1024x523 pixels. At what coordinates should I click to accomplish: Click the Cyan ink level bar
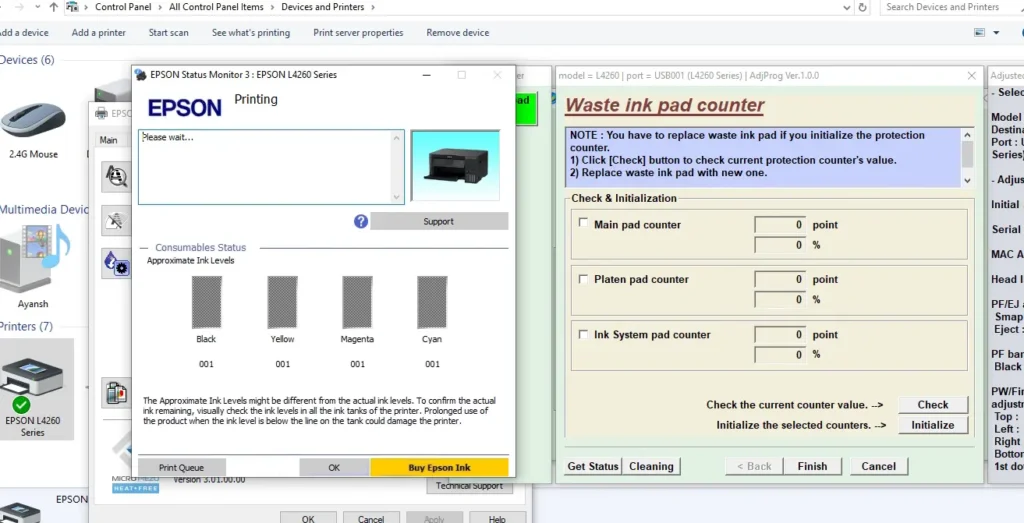click(x=432, y=302)
